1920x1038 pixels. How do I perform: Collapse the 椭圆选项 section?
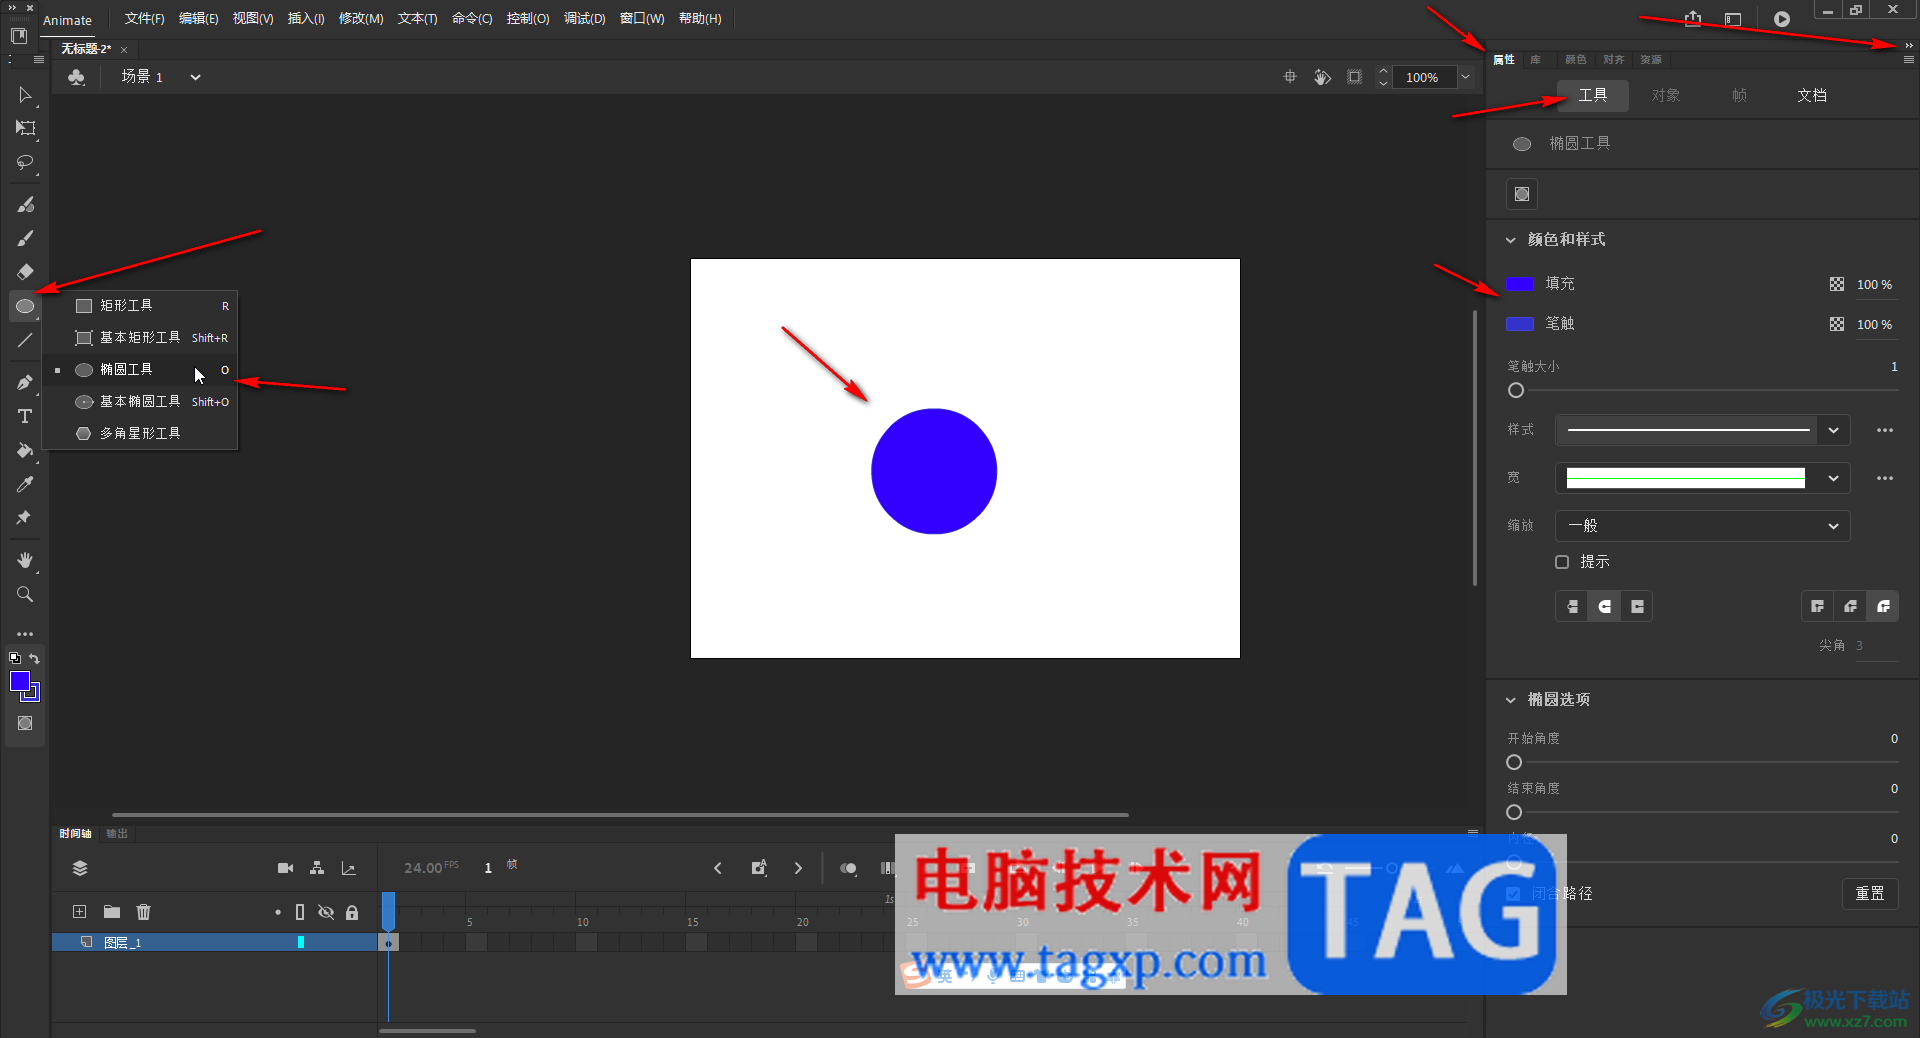(x=1511, y=700)
